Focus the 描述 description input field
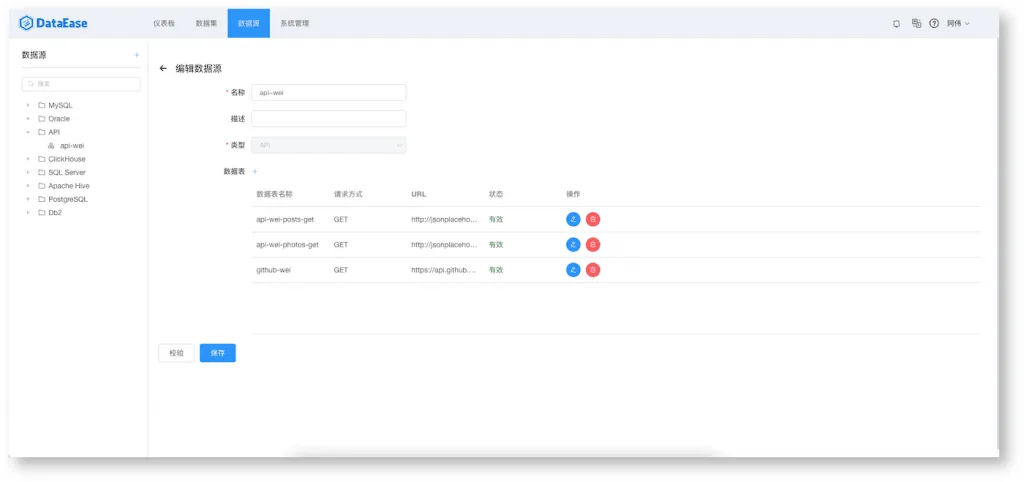Viewport: 1024px width, 482px height. coord(328,119)
